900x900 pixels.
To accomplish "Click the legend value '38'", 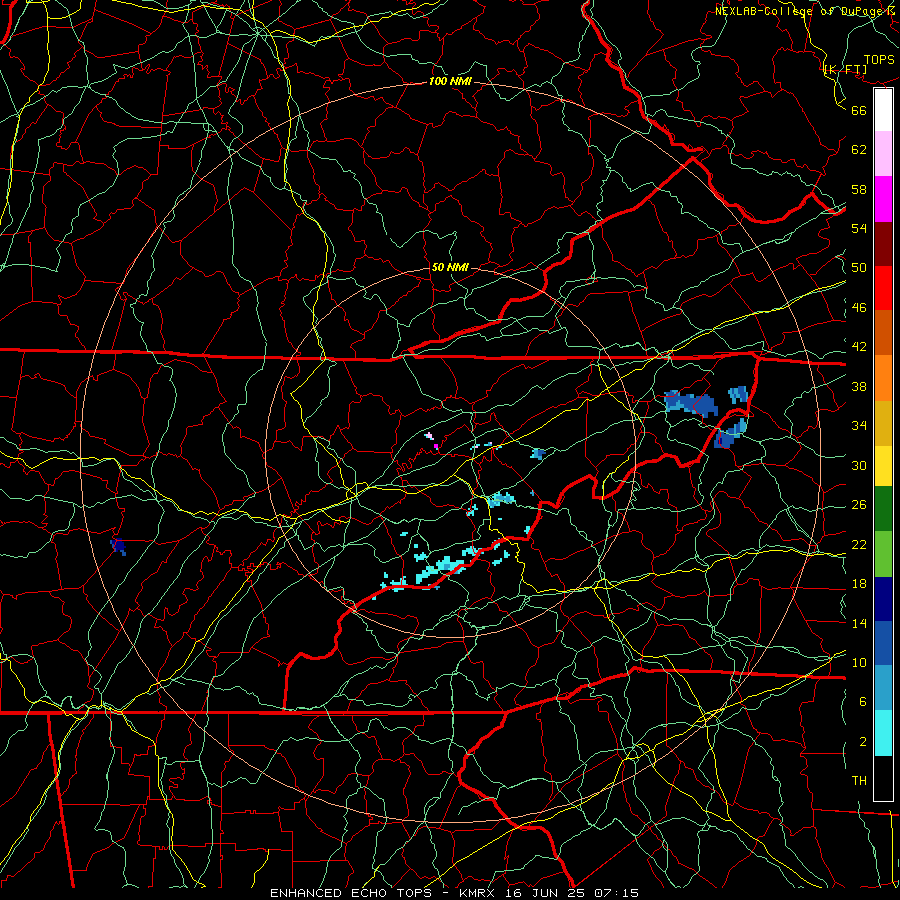I will pos(859,386).
